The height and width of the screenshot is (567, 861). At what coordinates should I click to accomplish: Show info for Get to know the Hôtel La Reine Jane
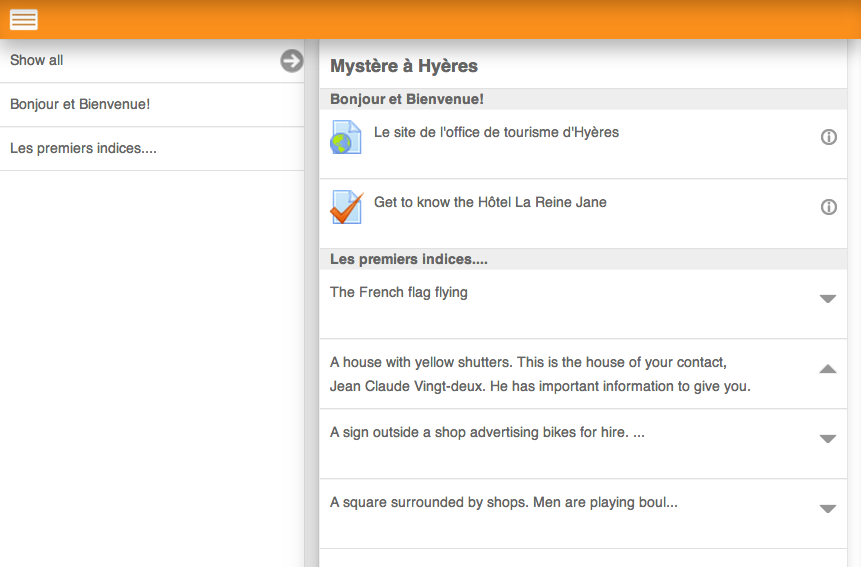coord(829,207)
